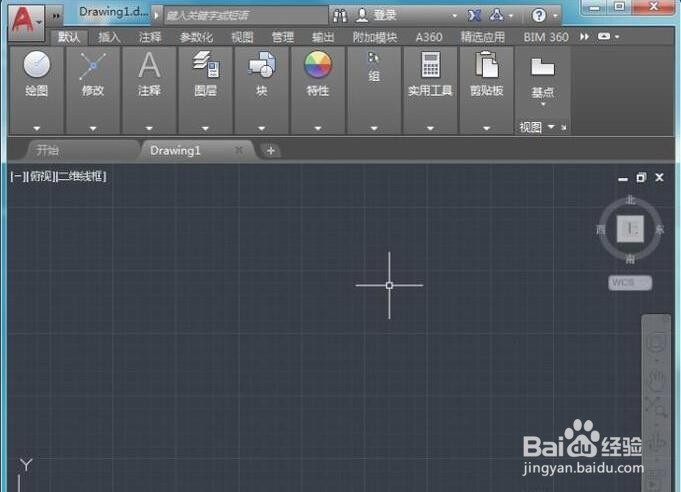681x492 pixels.
Task: Close the drawing viewport with X
Action: [x=659, y=177]
